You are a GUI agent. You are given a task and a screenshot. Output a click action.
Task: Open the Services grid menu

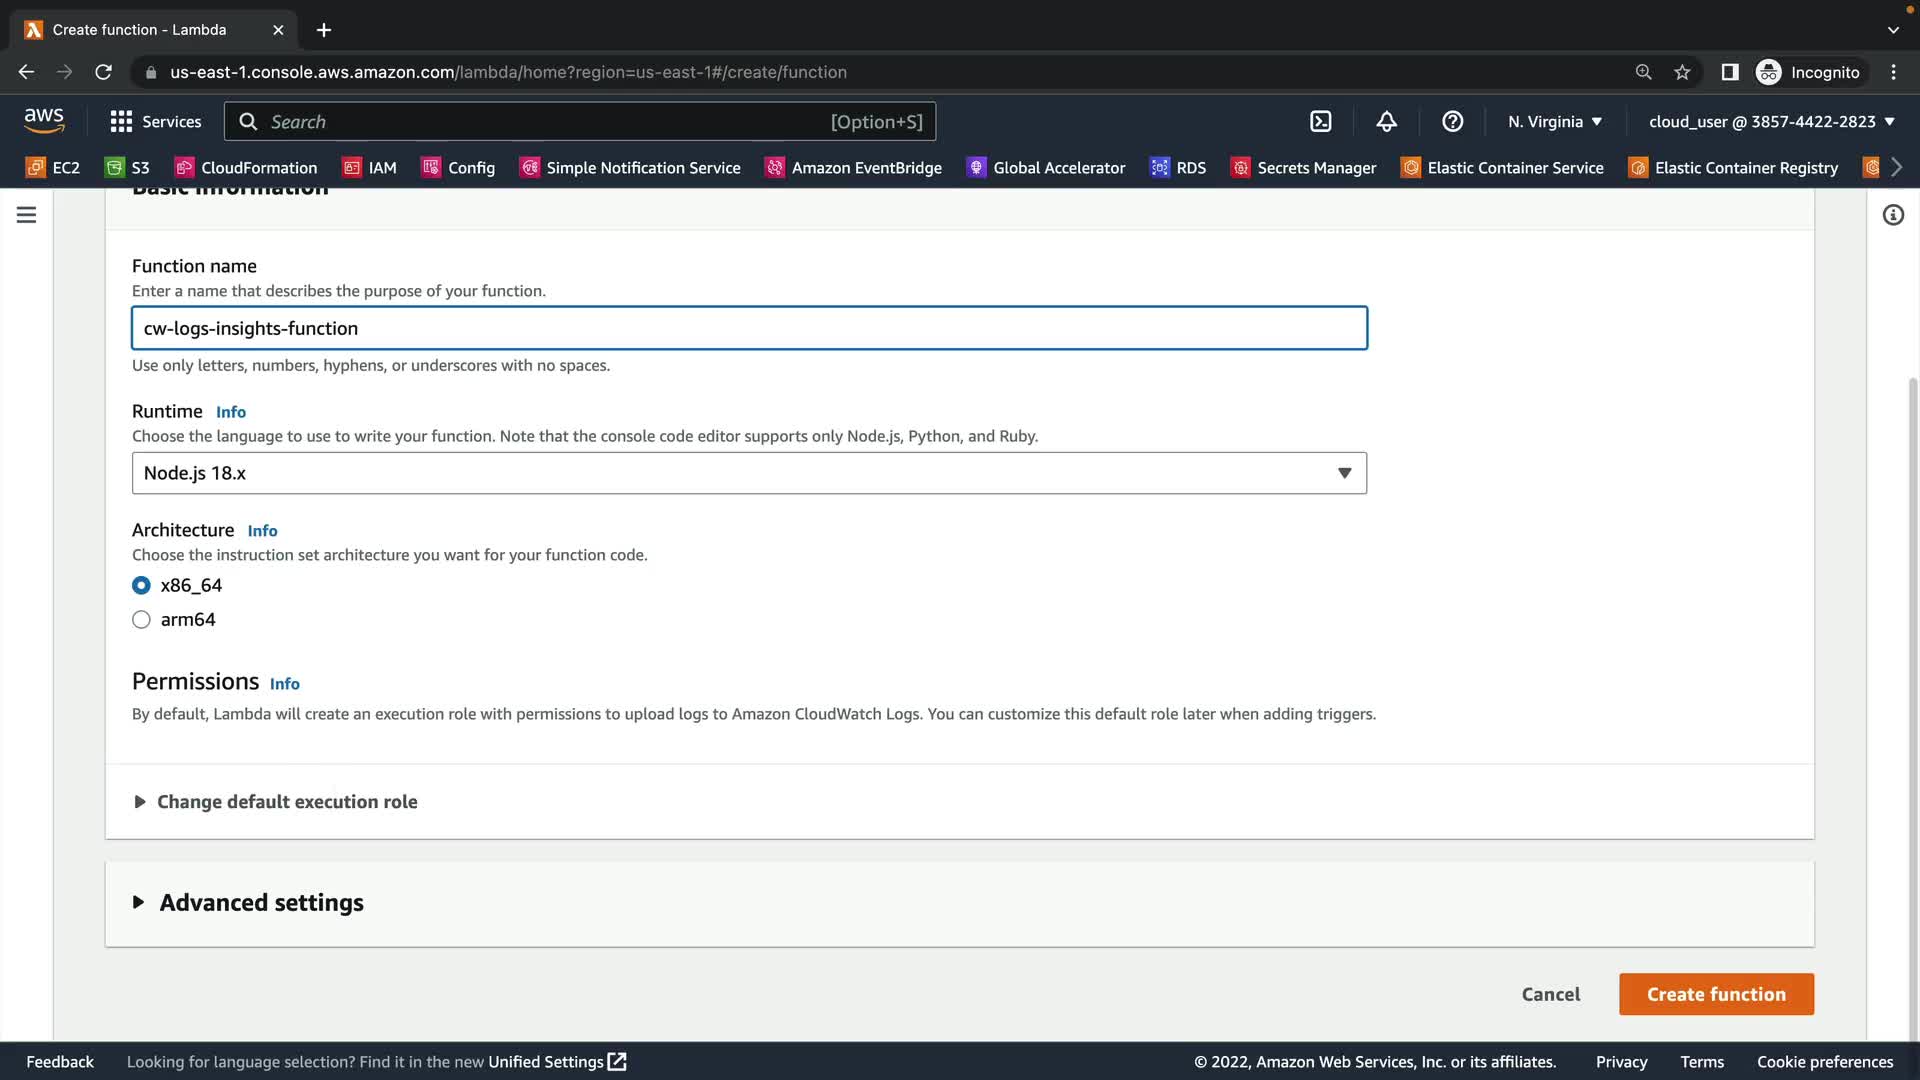coord(155,121)
